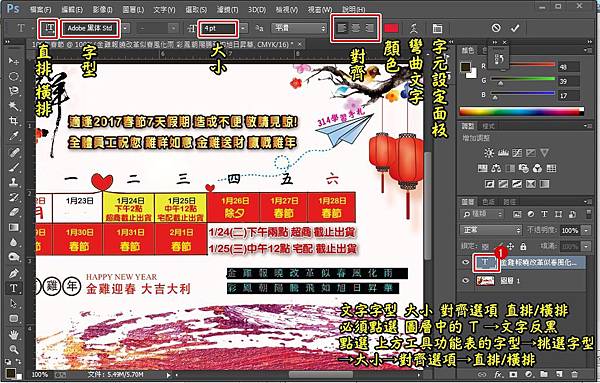This screenshot has width=600, height=383.
Task: Open the opacity 100% dropdown arrow
Action: click(x=586, y=230)
